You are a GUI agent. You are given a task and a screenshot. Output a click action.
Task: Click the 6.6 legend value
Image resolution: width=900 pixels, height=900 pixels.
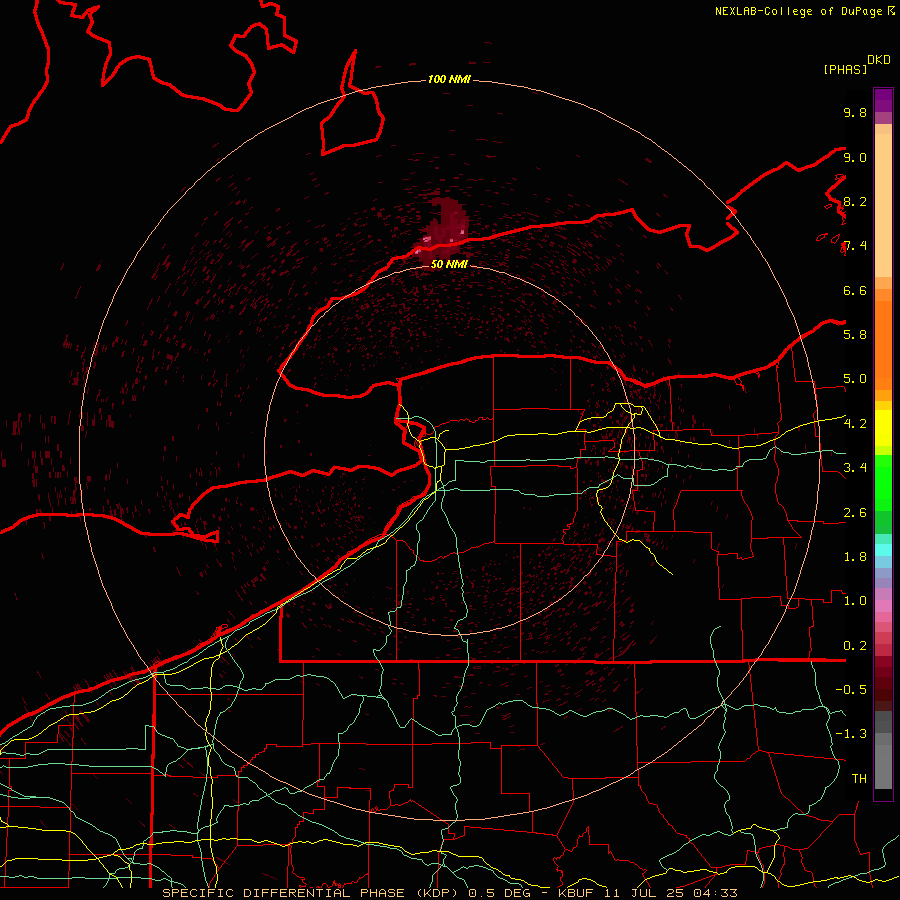pyautogui.click(x=855, y=290)
